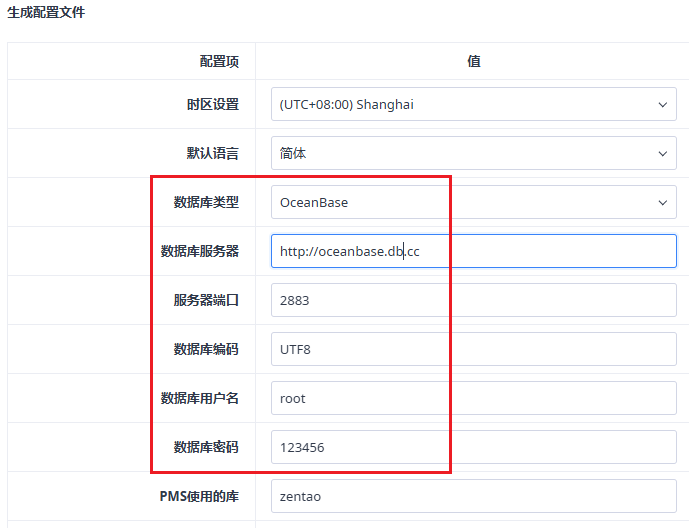The width and height of the screenshot is (689, 528).
Task: Click the 数据库编码 label
Action: 206,349
